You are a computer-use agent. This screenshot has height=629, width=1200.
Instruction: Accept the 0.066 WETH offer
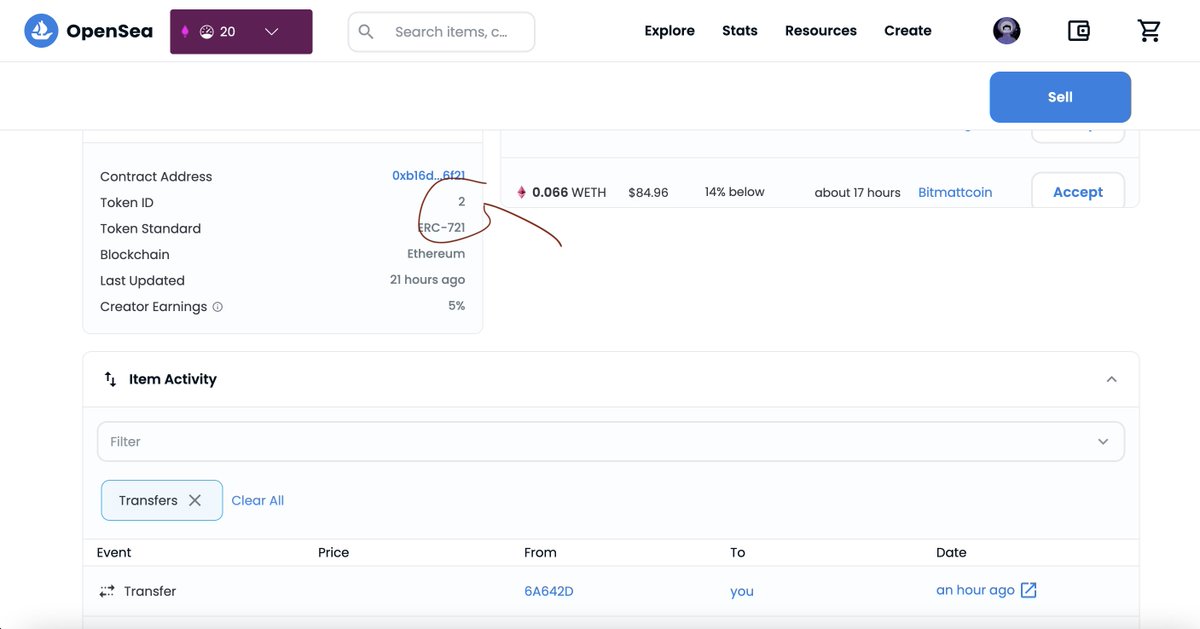click(x=1078, y=192)
